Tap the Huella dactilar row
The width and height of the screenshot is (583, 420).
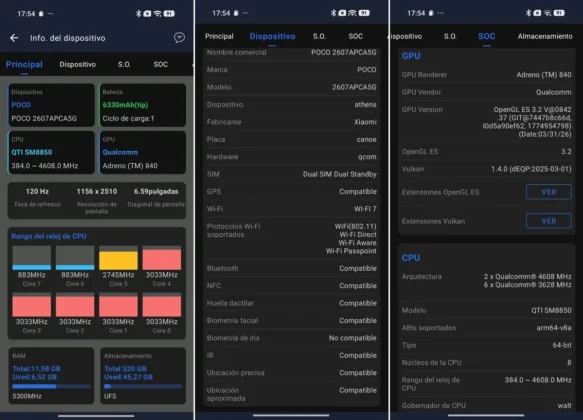pos(292,303)
